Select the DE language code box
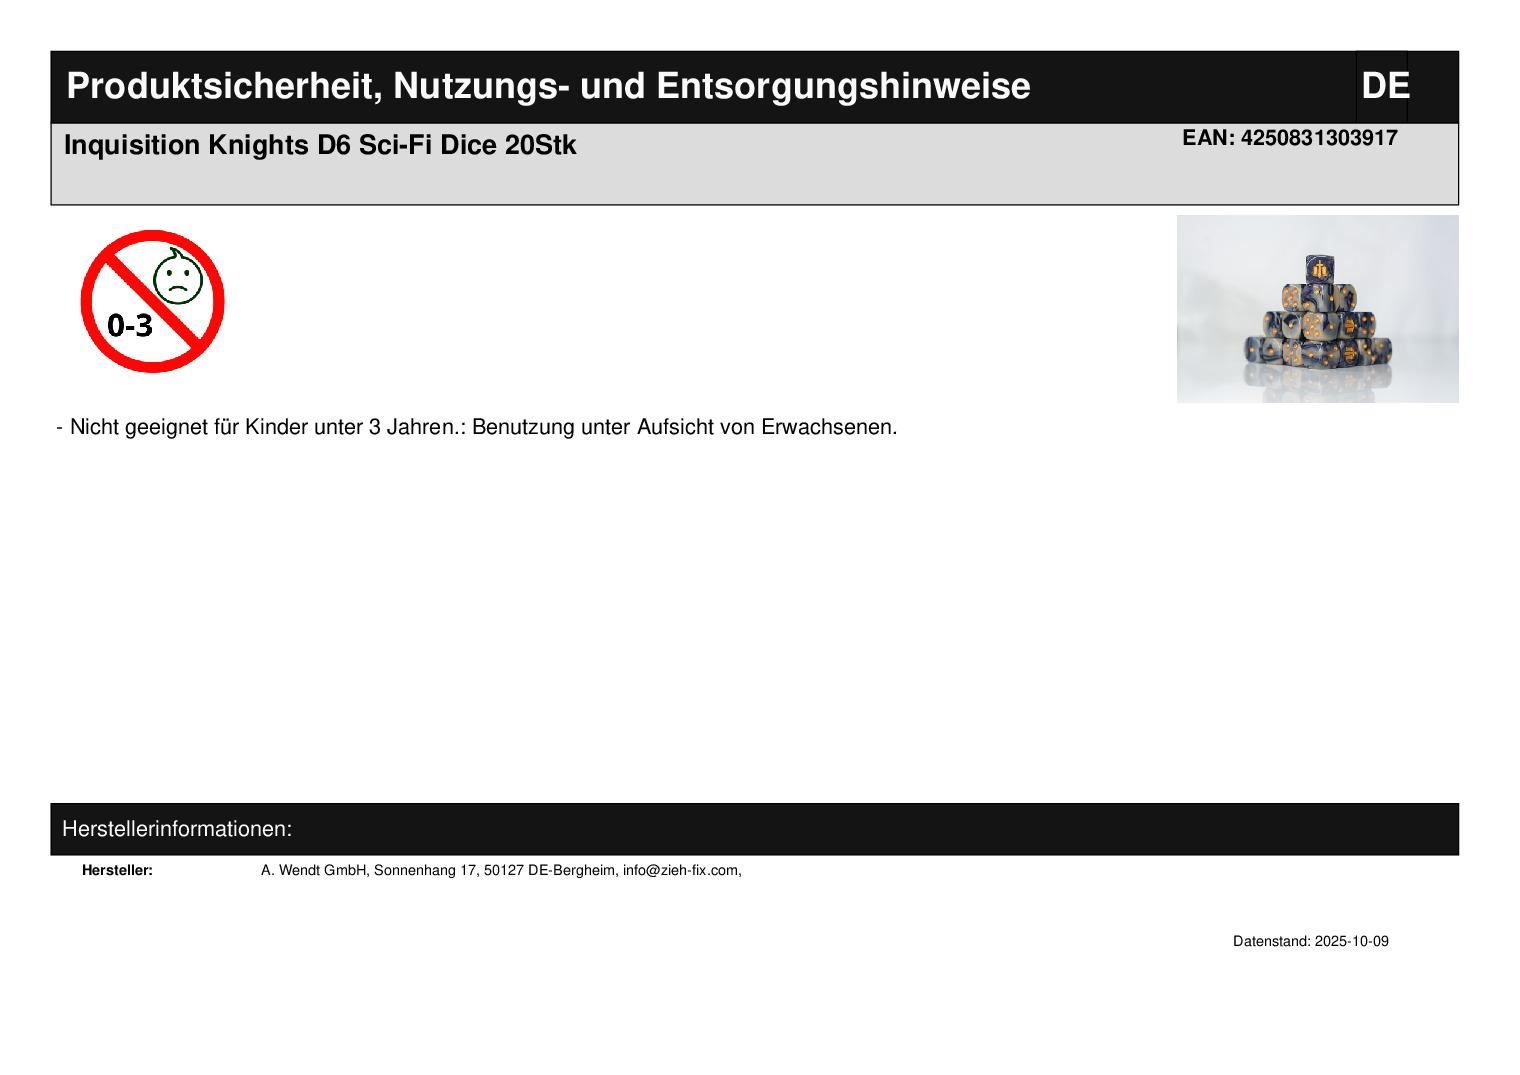The height and width of the screenshot is (1075, 1520). [1384, 87]
